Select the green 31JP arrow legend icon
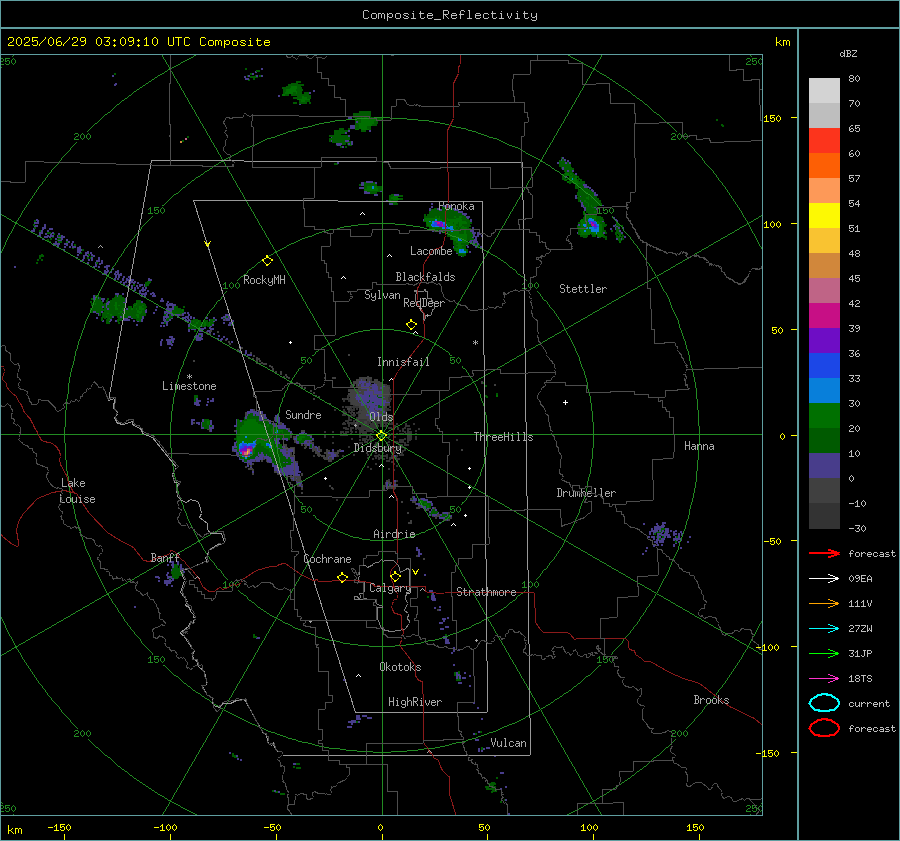The image size is (900, 841). [x=824, y=653]
